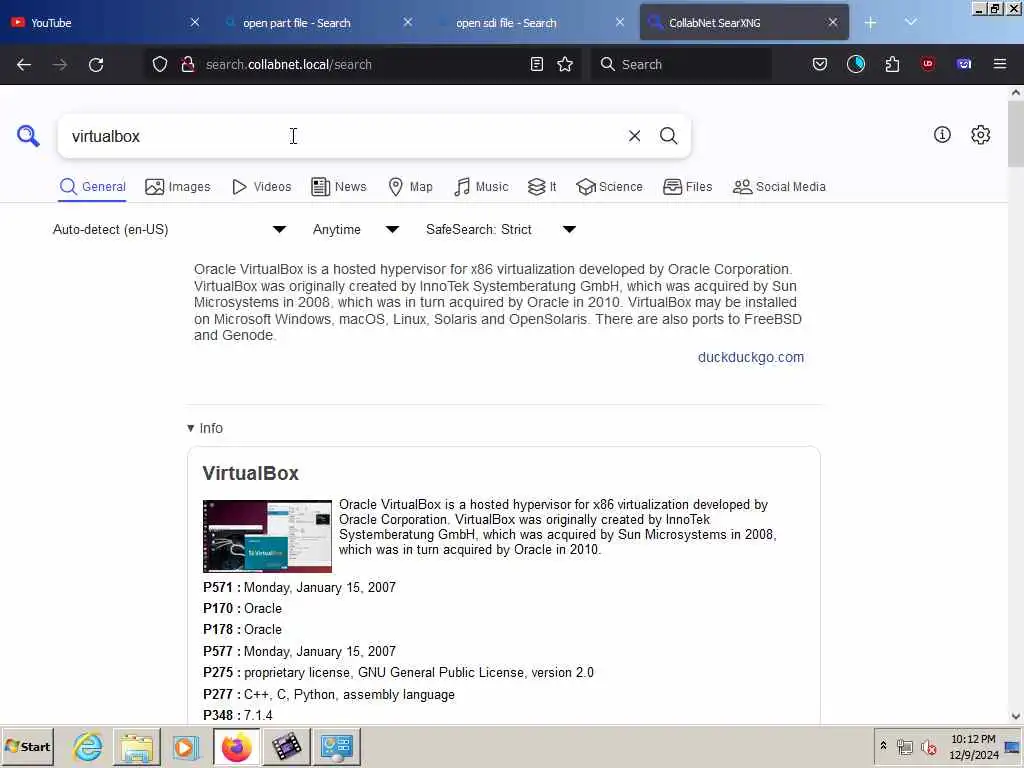Click the address bar URL
Image resolution: width=1024 pixels, height=768 pixels.
pos(289,65)
